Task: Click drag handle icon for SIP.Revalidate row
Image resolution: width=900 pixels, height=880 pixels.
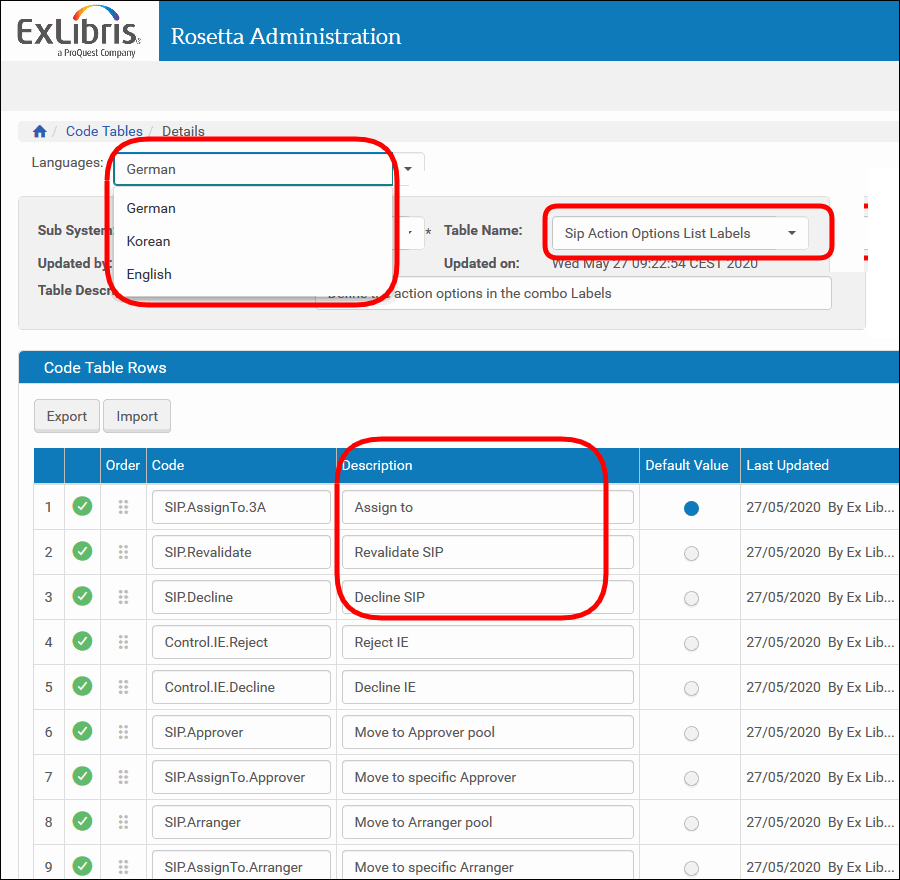Action: [x=123, y=552]
